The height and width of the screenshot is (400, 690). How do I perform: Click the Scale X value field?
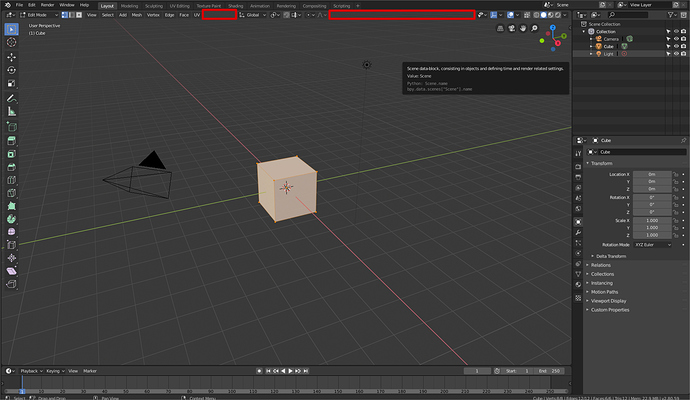(x=652, y=220)
